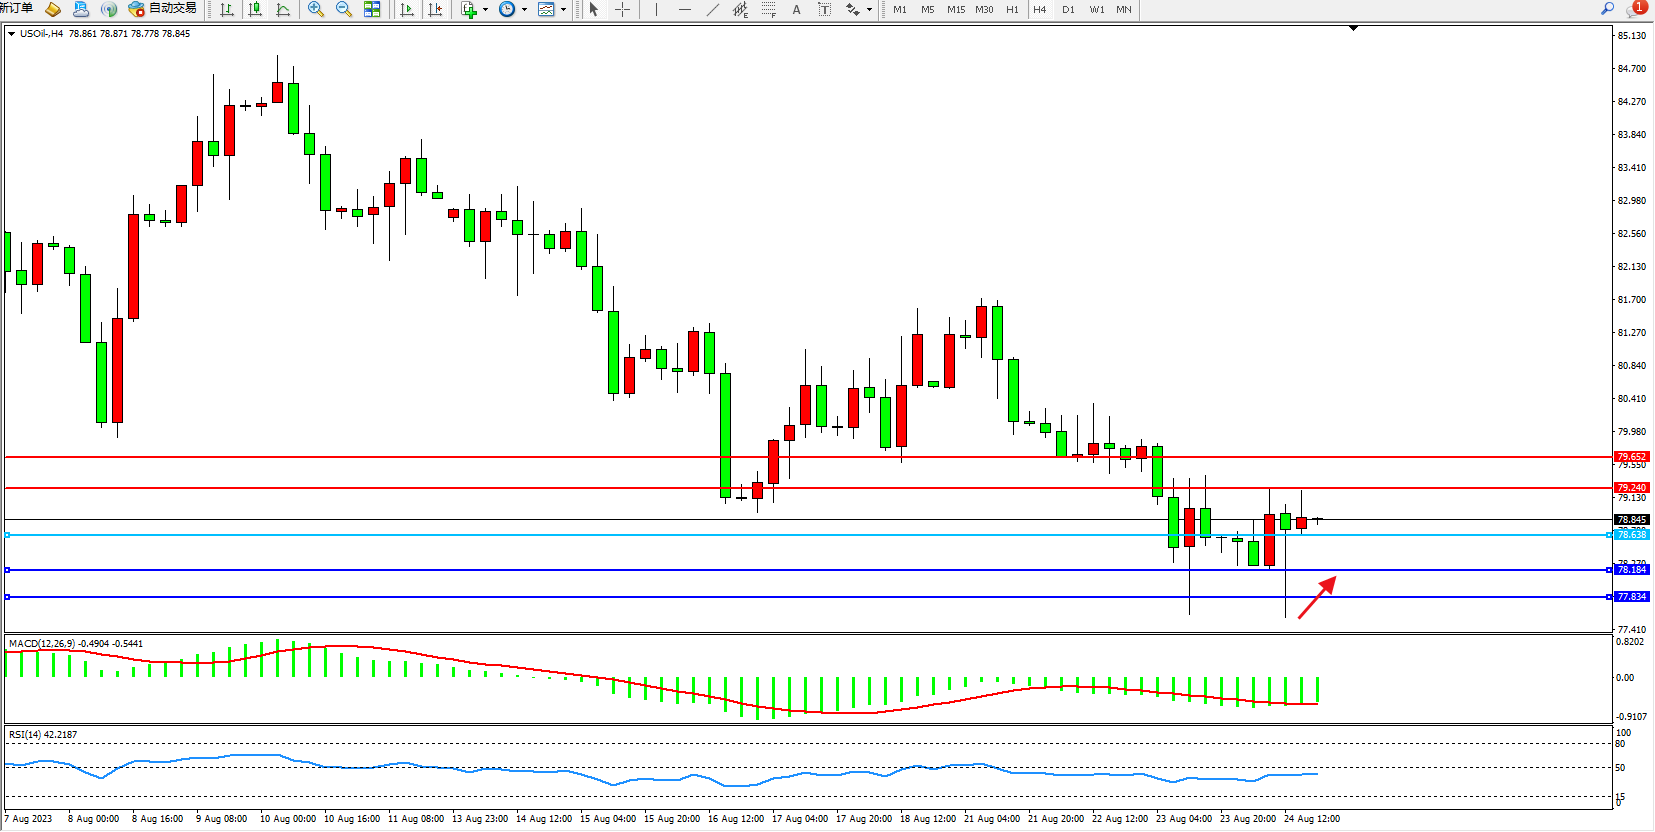1655x832 pixels.
Task: Toggle the auto-trading (自动交易) button
Action: [162, 9]
